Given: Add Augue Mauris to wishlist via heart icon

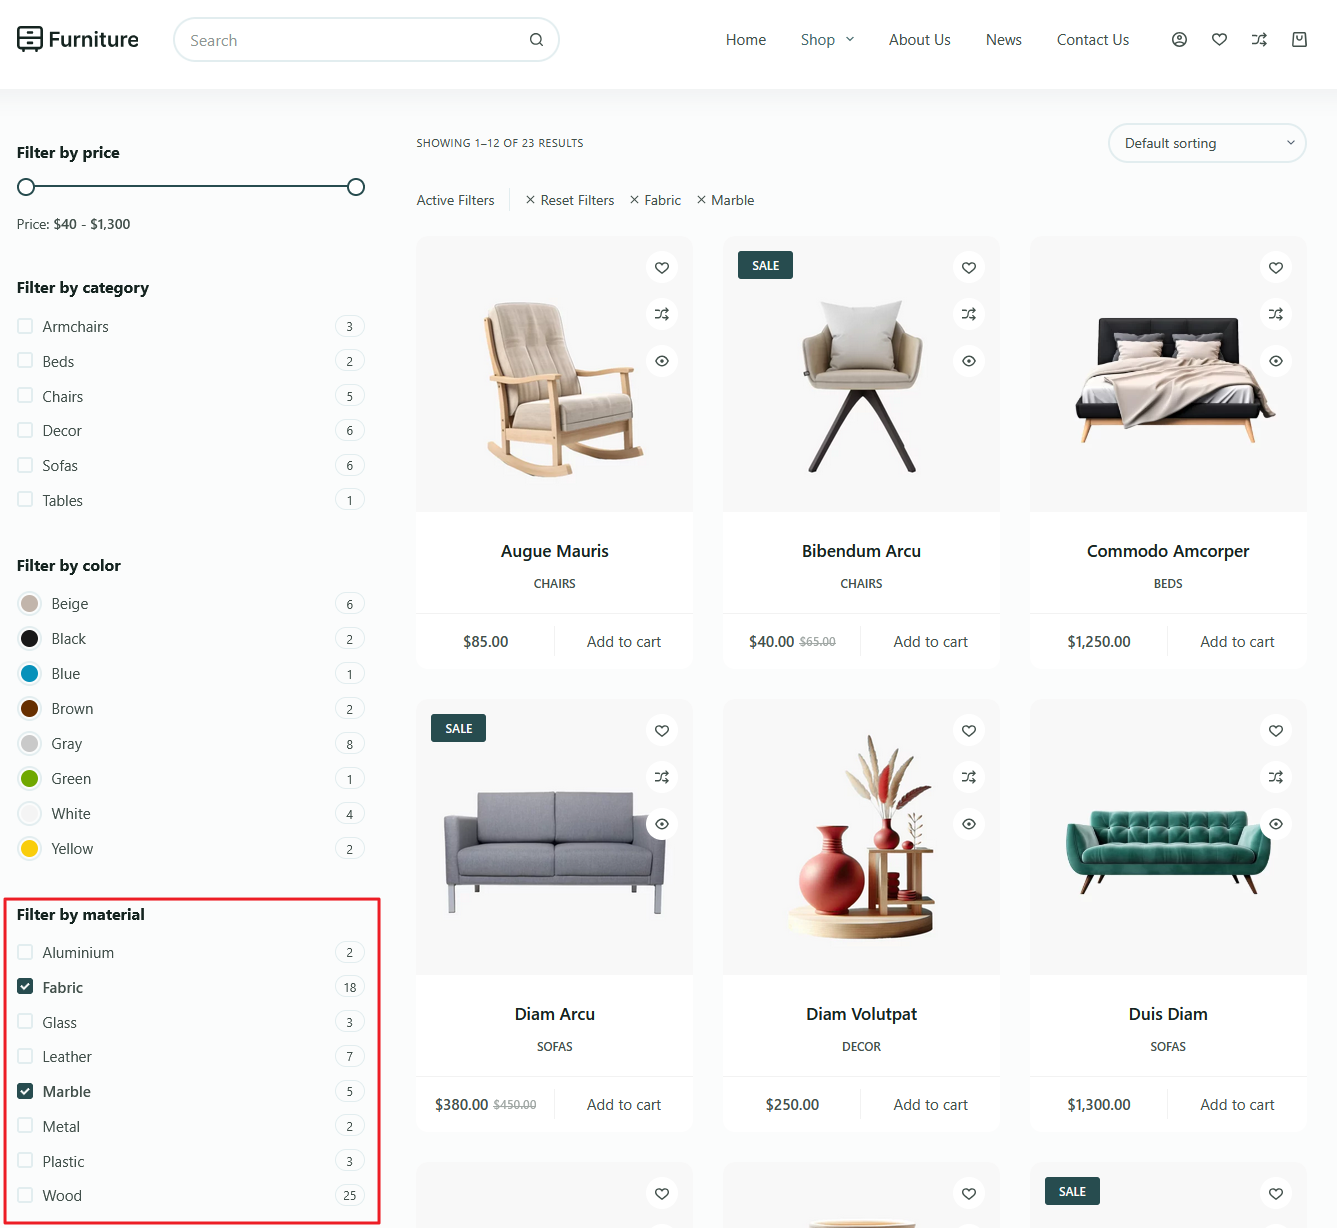Looking at the screenshot, I should [661, 267].
